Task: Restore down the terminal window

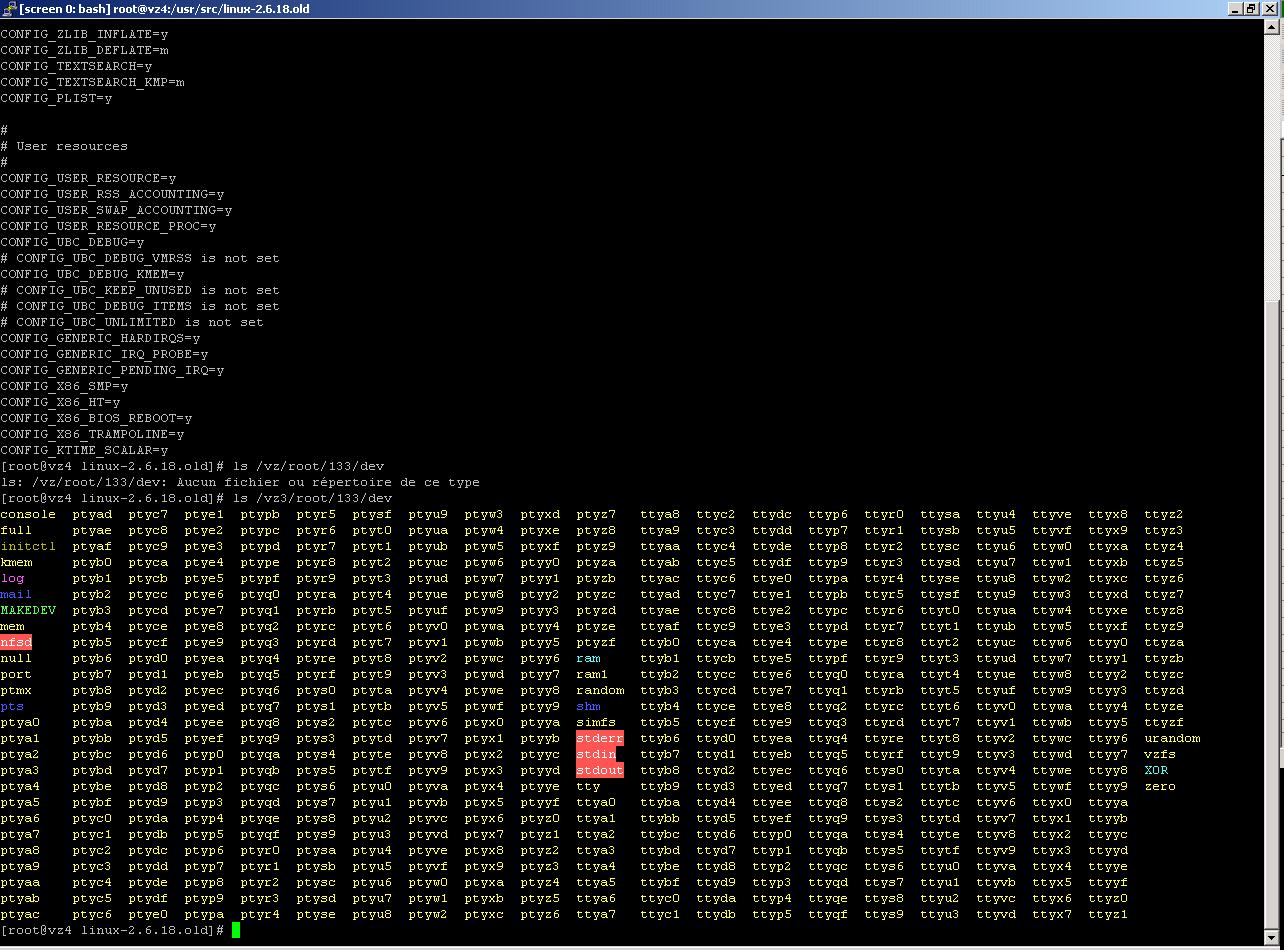Action: point(1252,9)
